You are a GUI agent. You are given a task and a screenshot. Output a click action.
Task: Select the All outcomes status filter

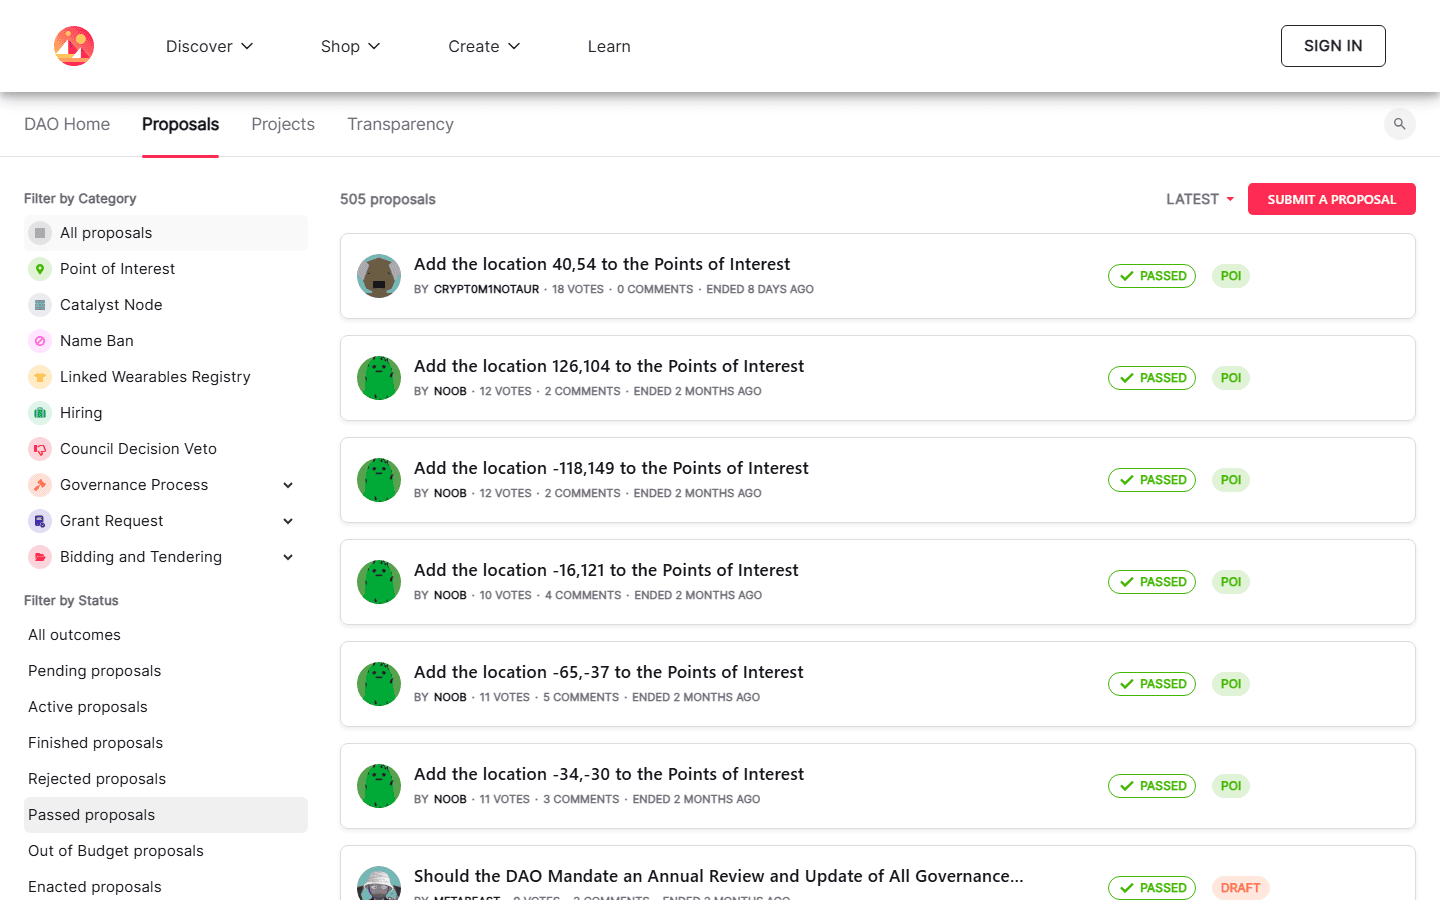tap(166, 635)
